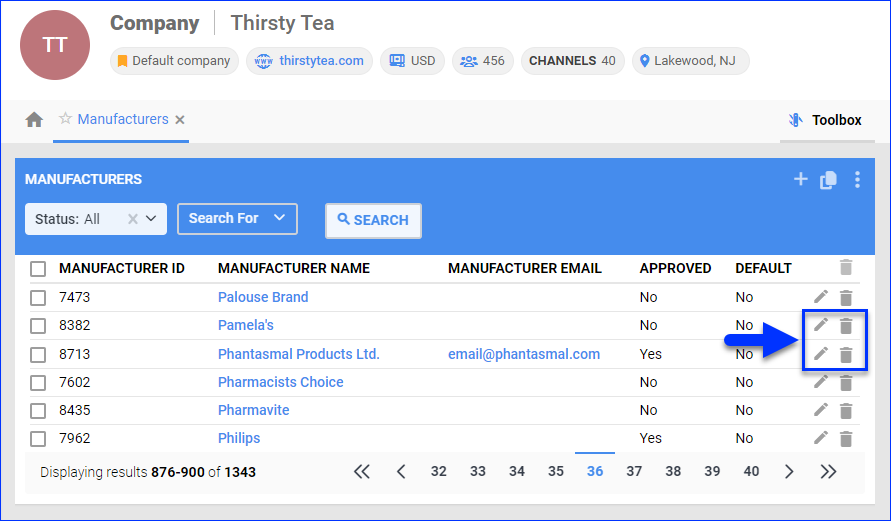Tick the checkbox for Pharmavite row
This screenshot has width=891, height=521.
tap(38, 410)
